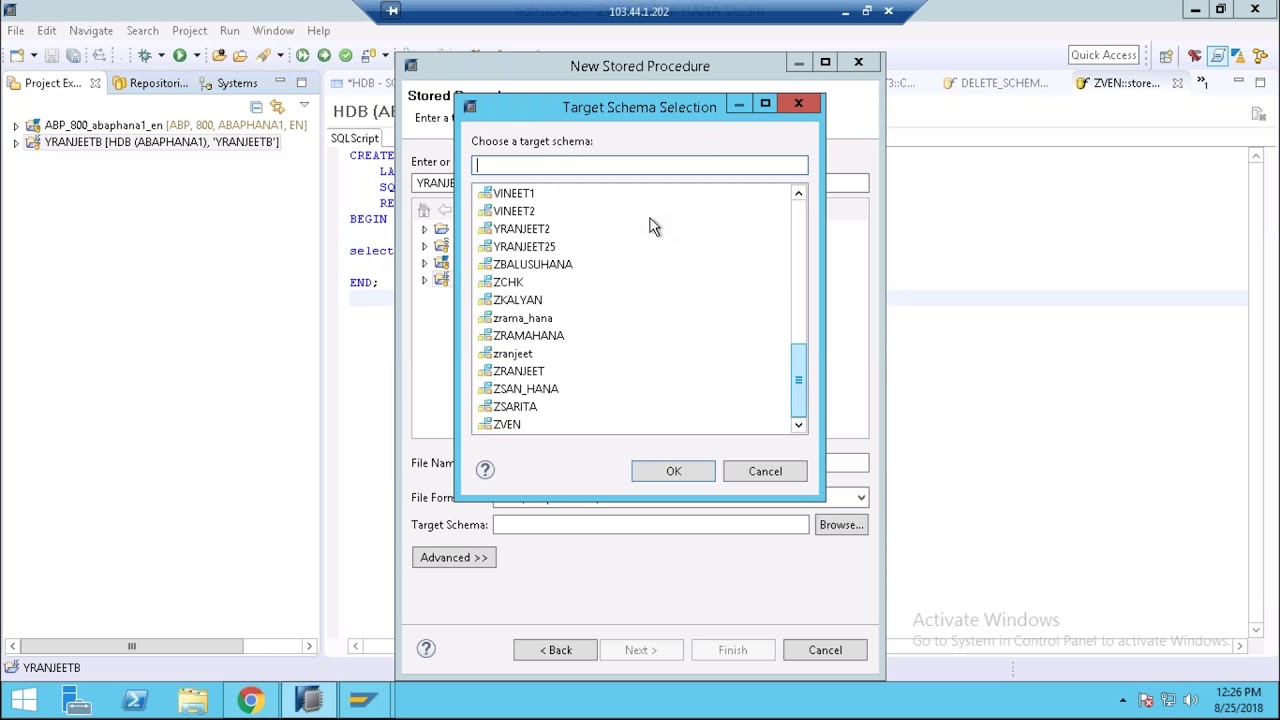The width and height of the screenshot is (1280, 720).
Task: Click the flashlight Search toolbar icon
Action: coord(263,55)
